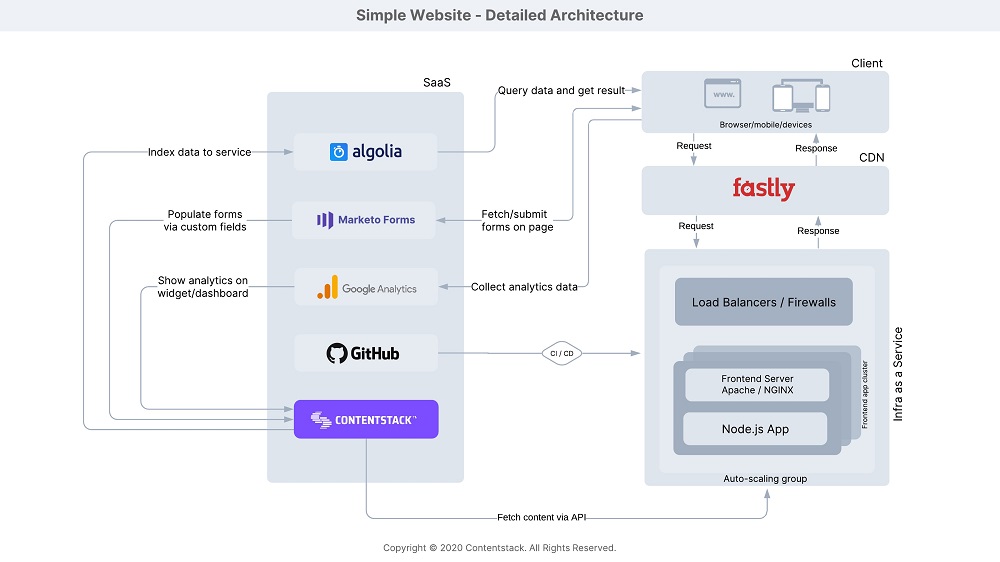Click the 'Query data and get result' label
Image resolution: width=1000 pixels, height=562 pixels.
(561, 91)
